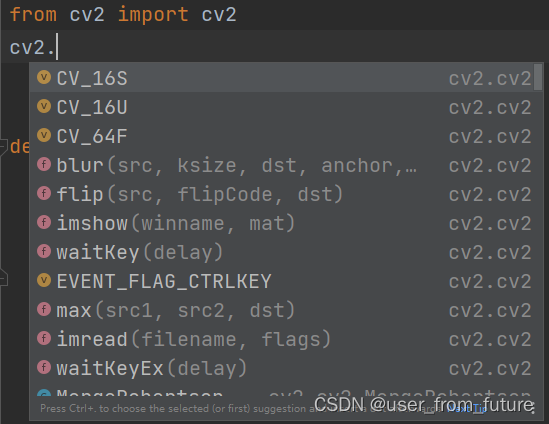Pick the EVENT_FLAG_CTRLKEY completion entry
The width and height of the screenshot is (549, 424).
(282, 281)
